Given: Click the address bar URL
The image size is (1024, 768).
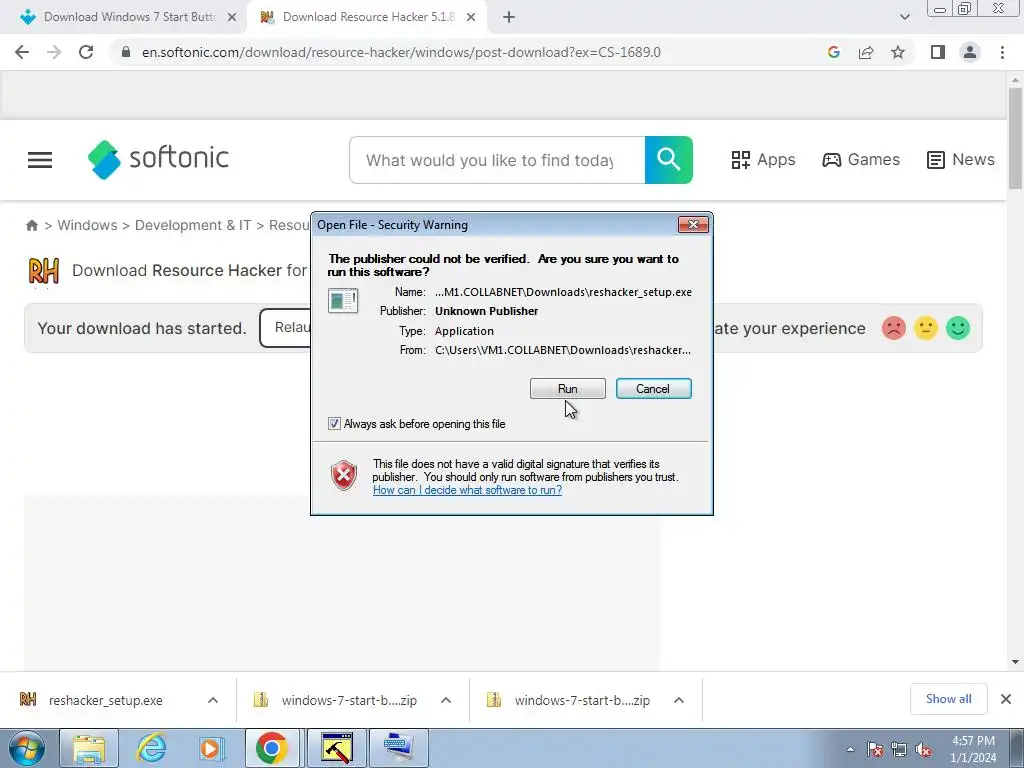Looking at the screenshot, I should [401, 52].
